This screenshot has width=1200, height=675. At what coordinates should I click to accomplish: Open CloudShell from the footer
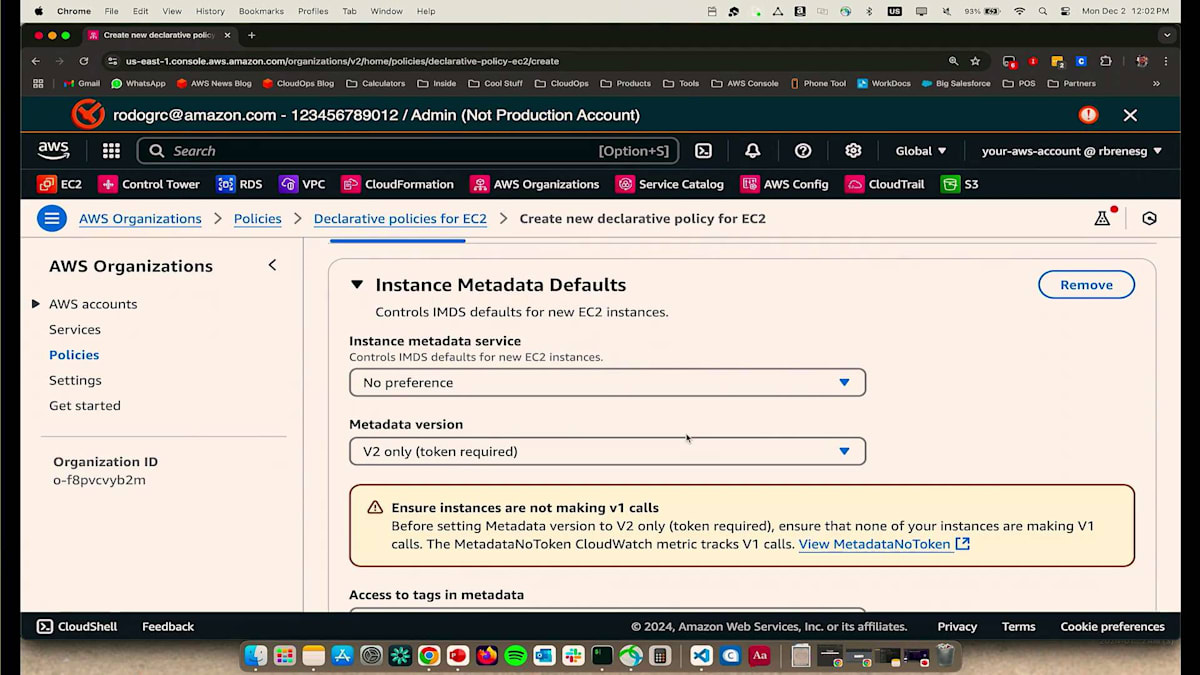pos(77,627)
